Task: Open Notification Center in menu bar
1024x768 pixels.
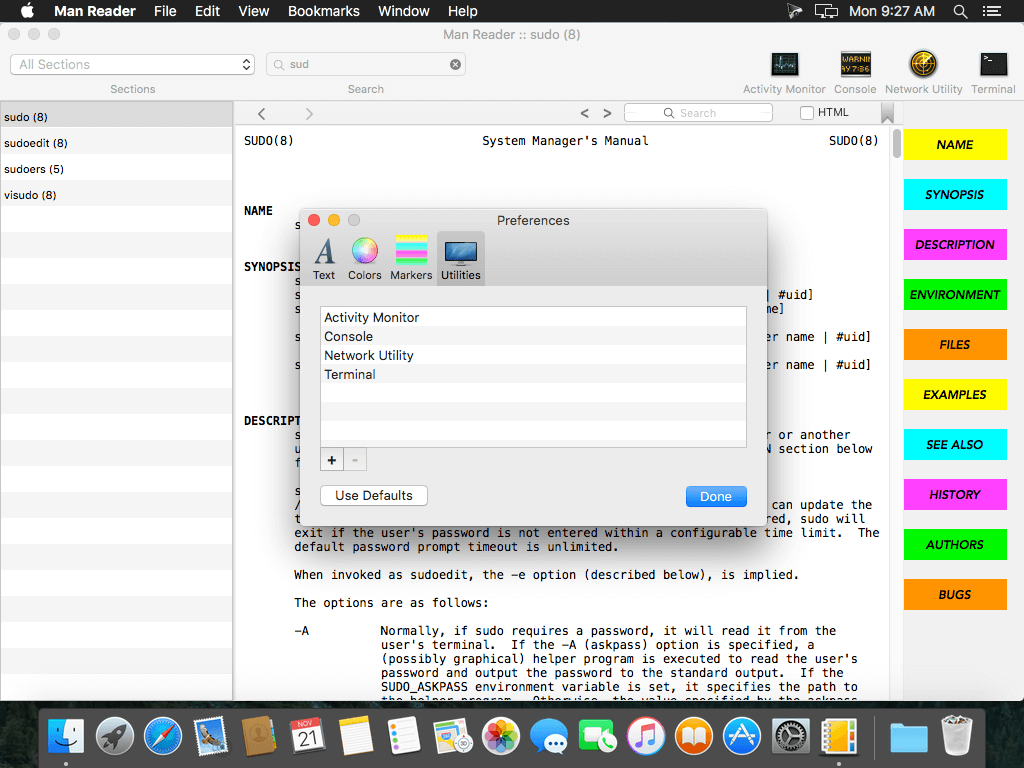Action: (992, 11)
